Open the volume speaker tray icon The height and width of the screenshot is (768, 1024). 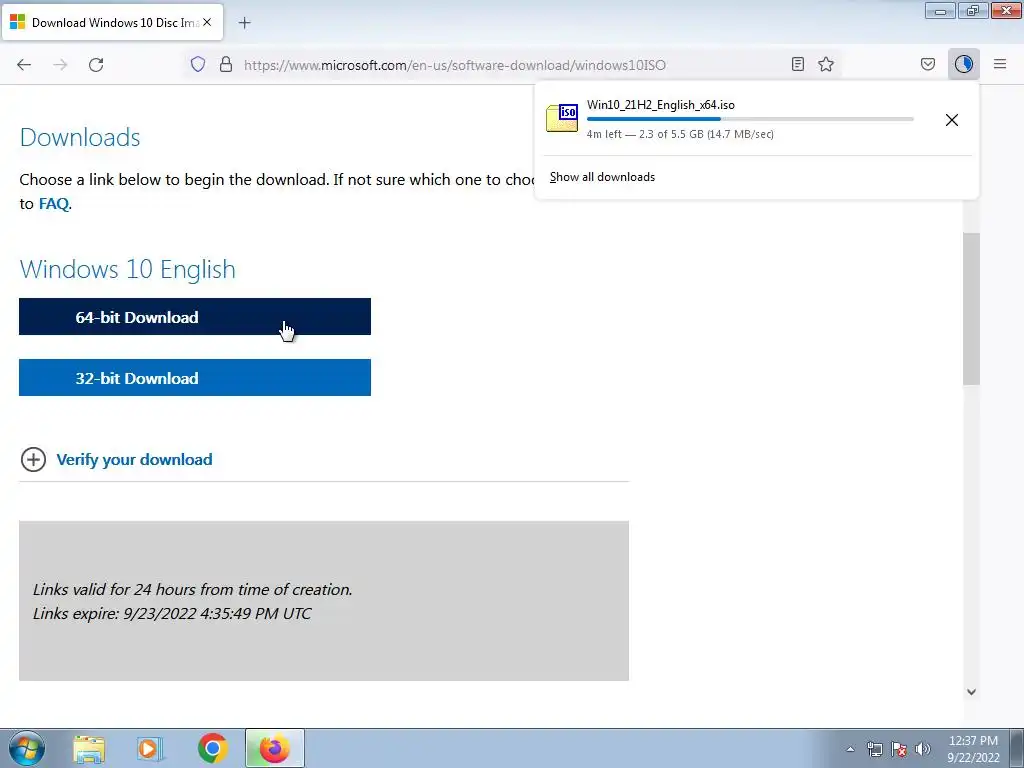click(923, 749)
